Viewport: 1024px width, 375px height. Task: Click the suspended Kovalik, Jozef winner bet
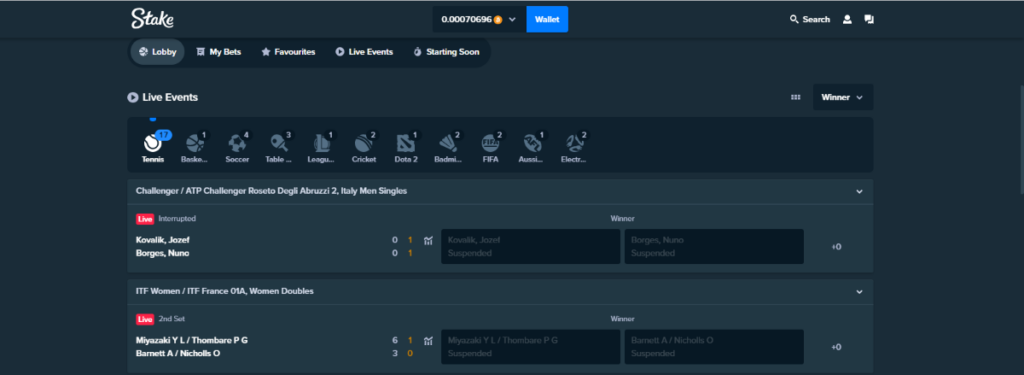[530, 246]
